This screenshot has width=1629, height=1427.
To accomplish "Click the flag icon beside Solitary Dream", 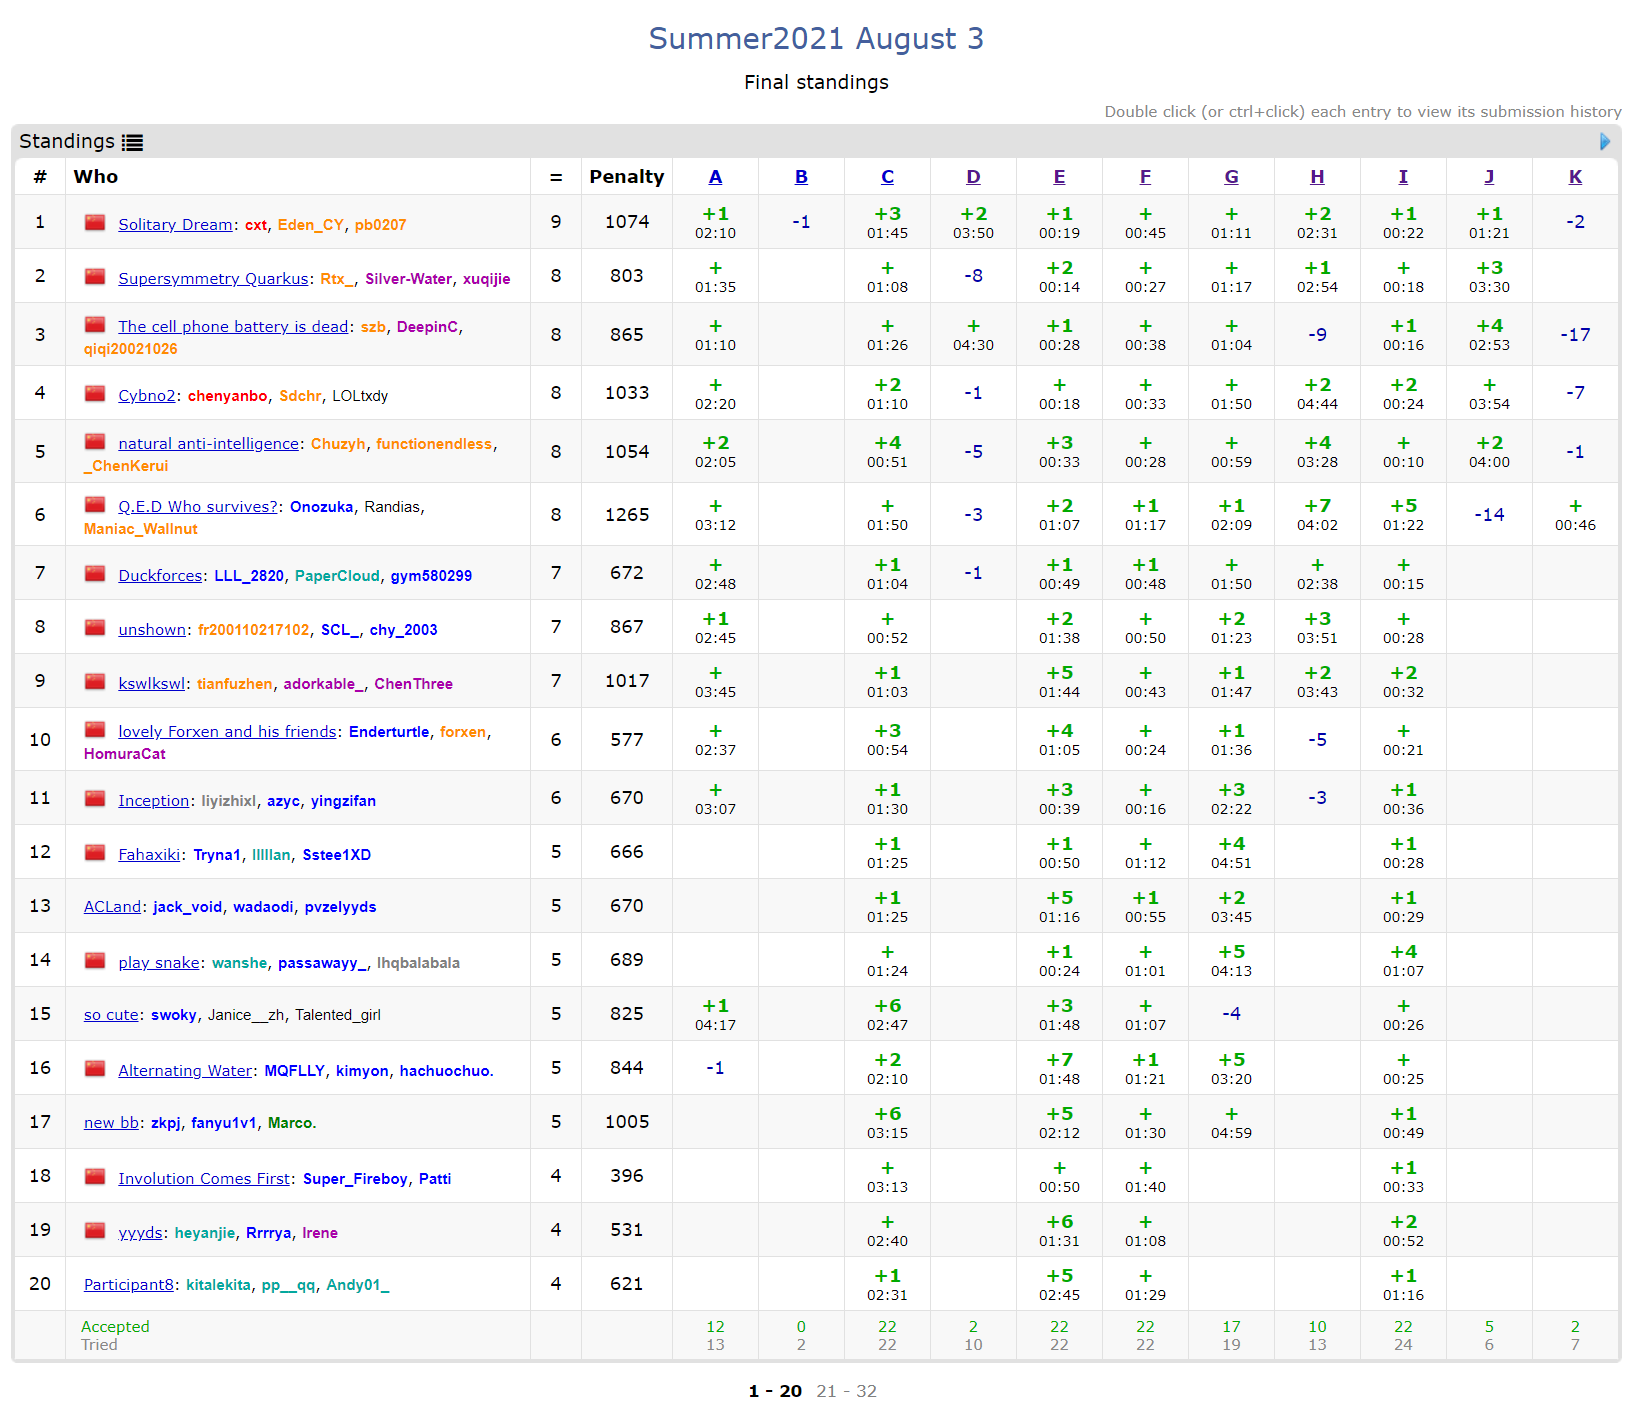I will pos(95,223).
